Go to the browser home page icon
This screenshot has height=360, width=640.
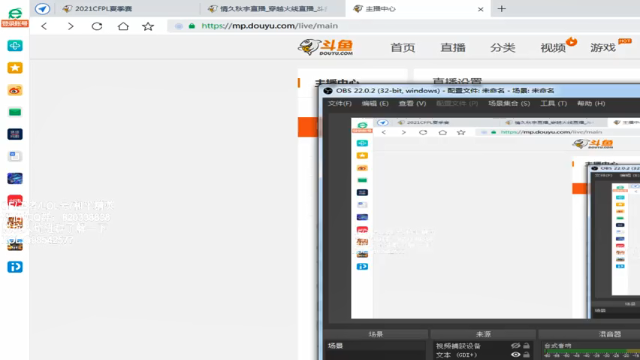click(x=123, y=26)
